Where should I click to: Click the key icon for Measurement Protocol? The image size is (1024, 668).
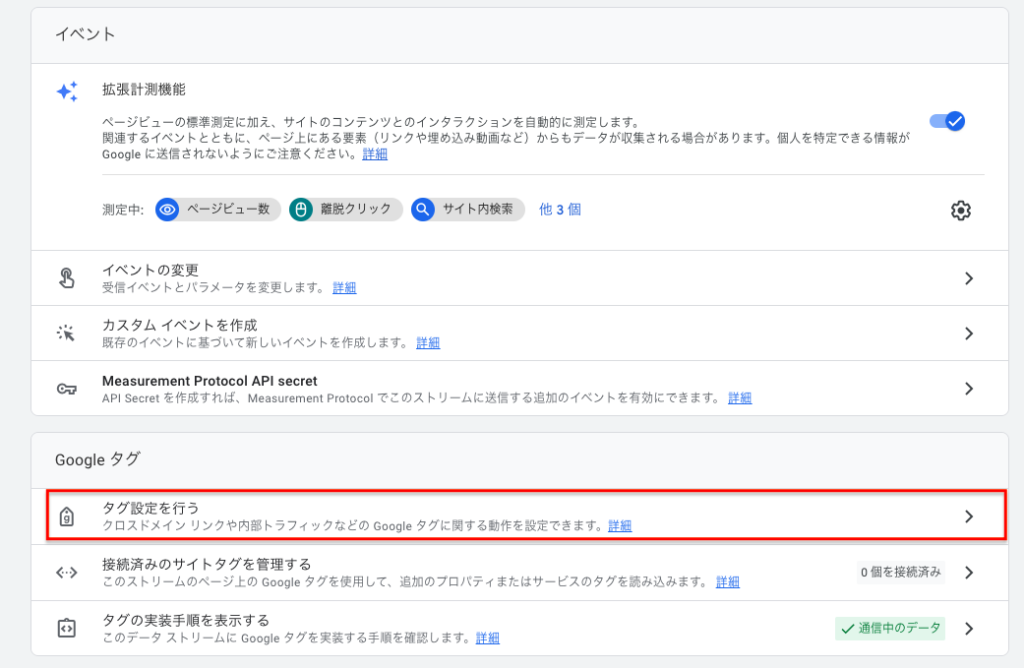pyautogui.click(x=66, y=389)
